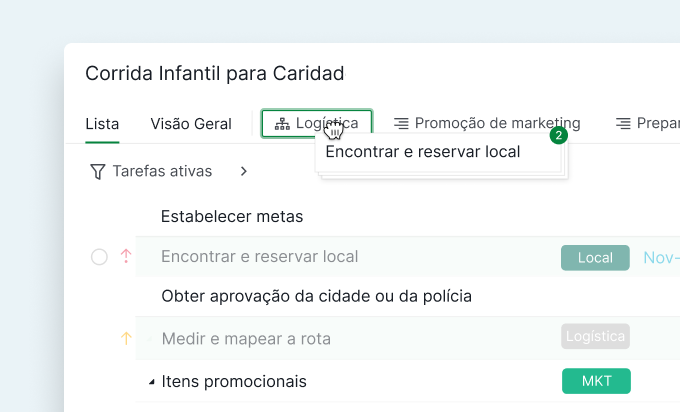Click the Promoção de marketing list icon

click(x=401, y=124)
